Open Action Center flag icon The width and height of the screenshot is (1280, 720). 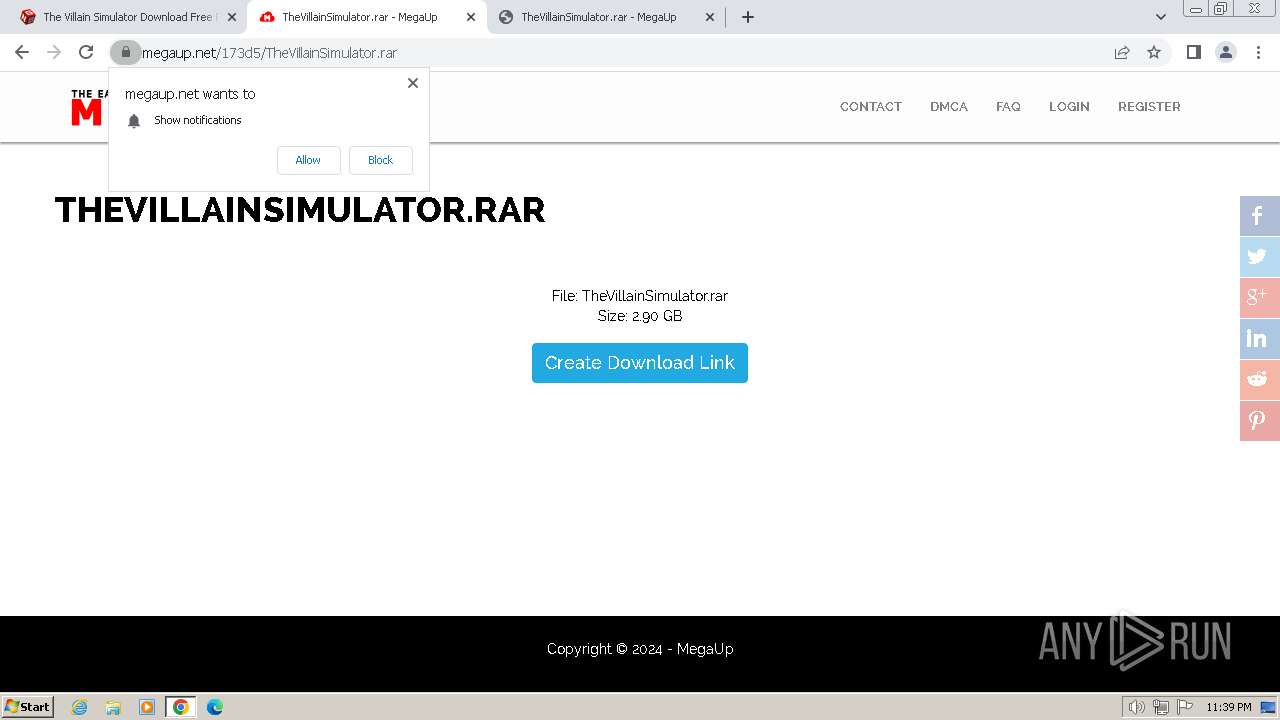coord(1185,707)
